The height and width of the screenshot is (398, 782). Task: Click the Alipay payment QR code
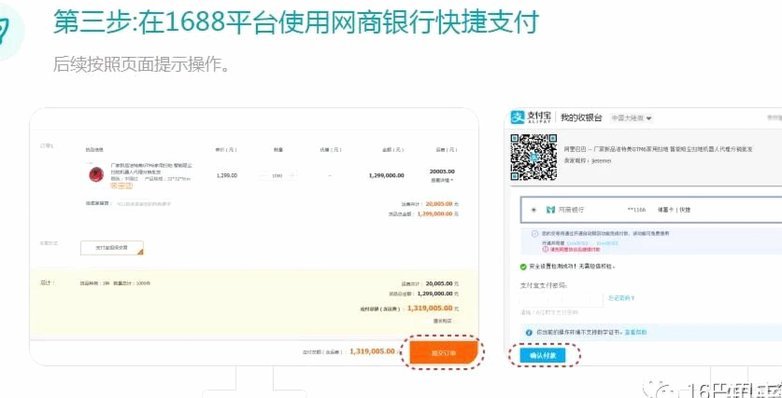click(x=534, y=157)
